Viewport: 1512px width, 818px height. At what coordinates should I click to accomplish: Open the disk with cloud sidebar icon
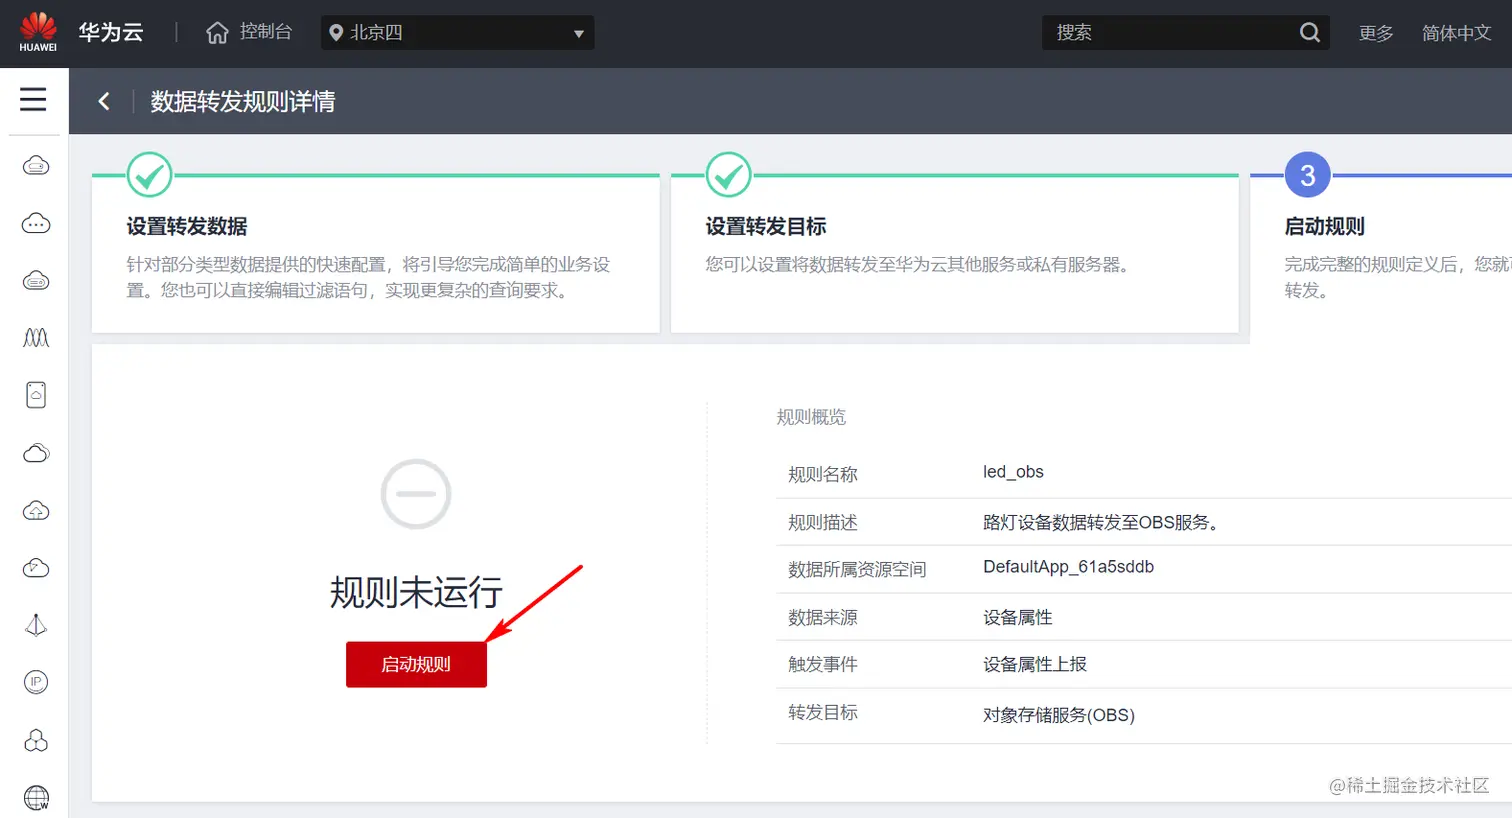(36, 395)
